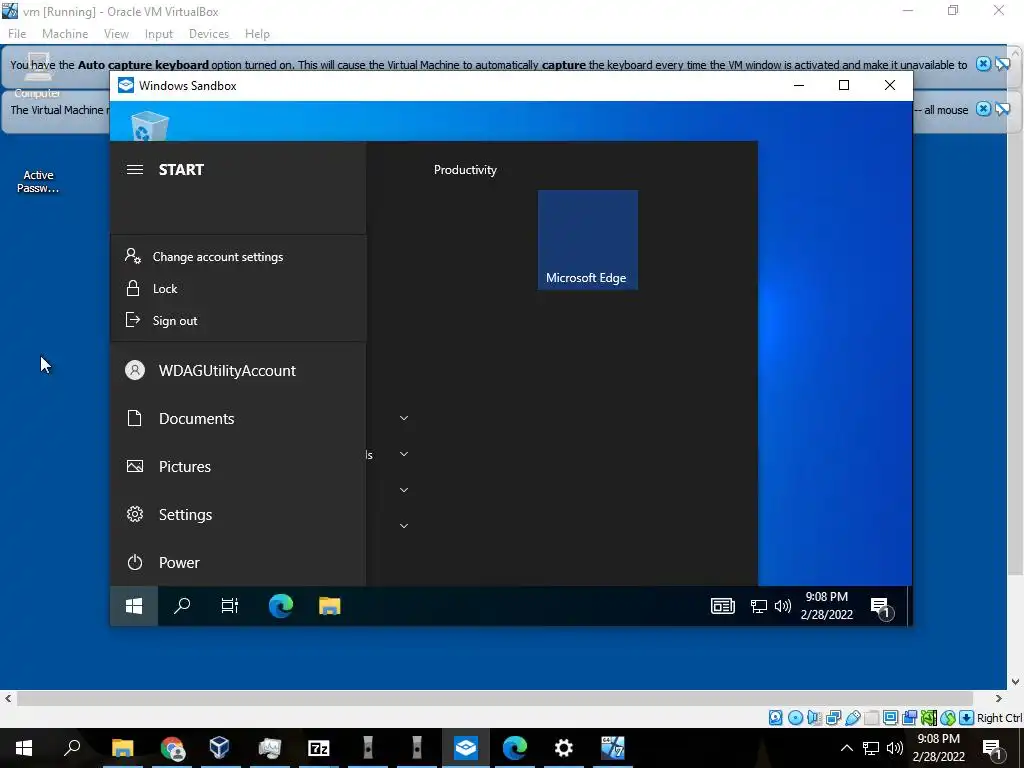The height and width of the screenshot is (768, 1024).
Task: Open File Explorer in the Sandbox taskbar
Action: pos(330,607)
